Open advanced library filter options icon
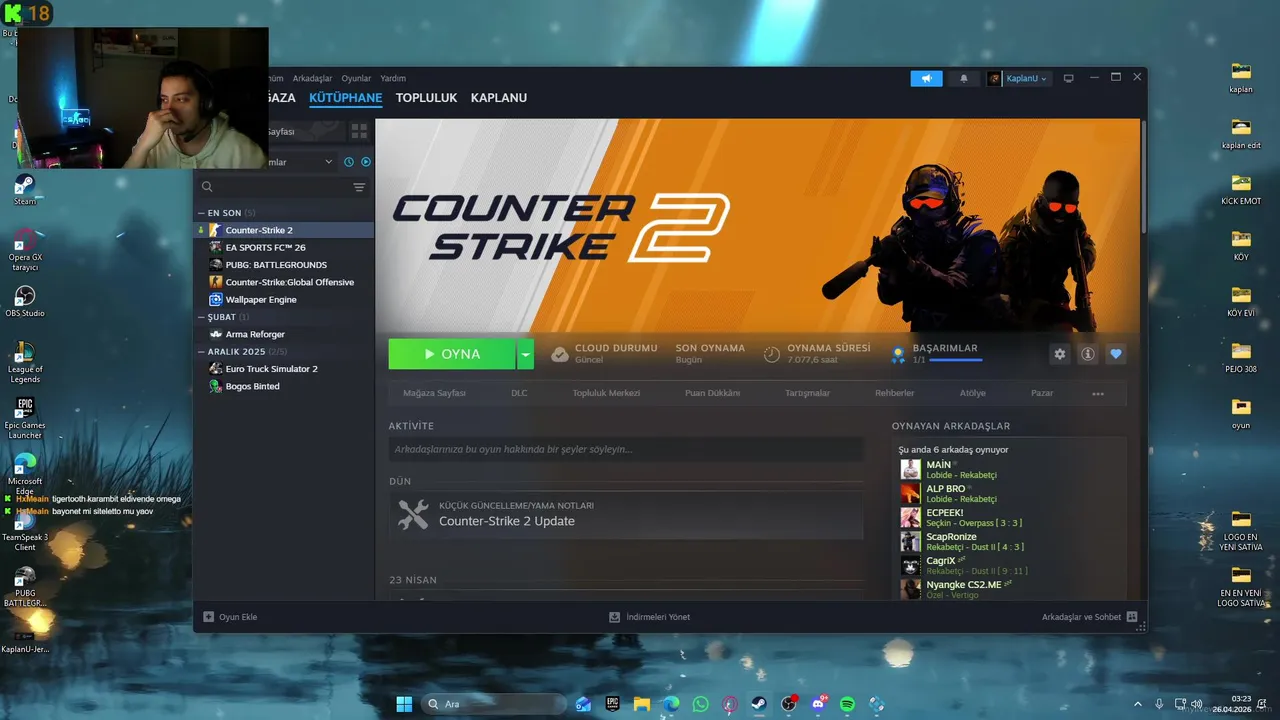 (x=359, y=187)
